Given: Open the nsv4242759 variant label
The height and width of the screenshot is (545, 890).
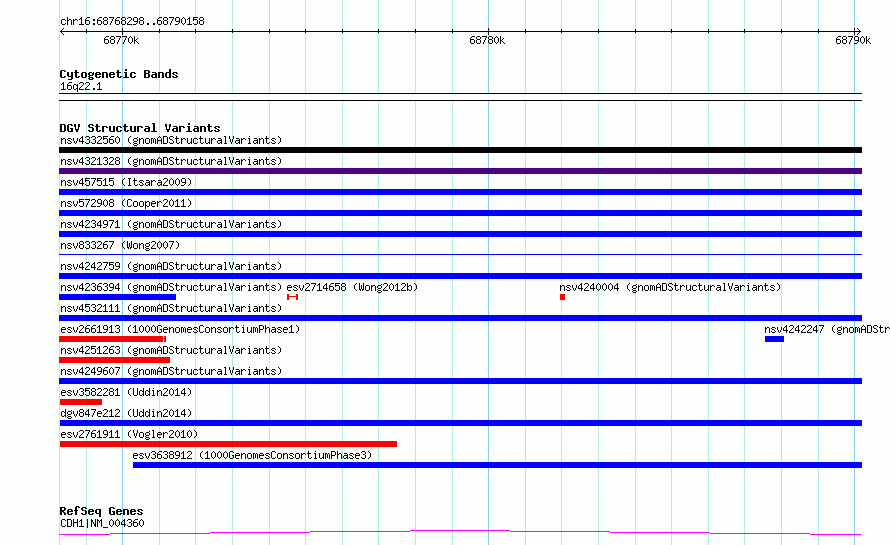Looking at the screenshot, I should (171, 266).
